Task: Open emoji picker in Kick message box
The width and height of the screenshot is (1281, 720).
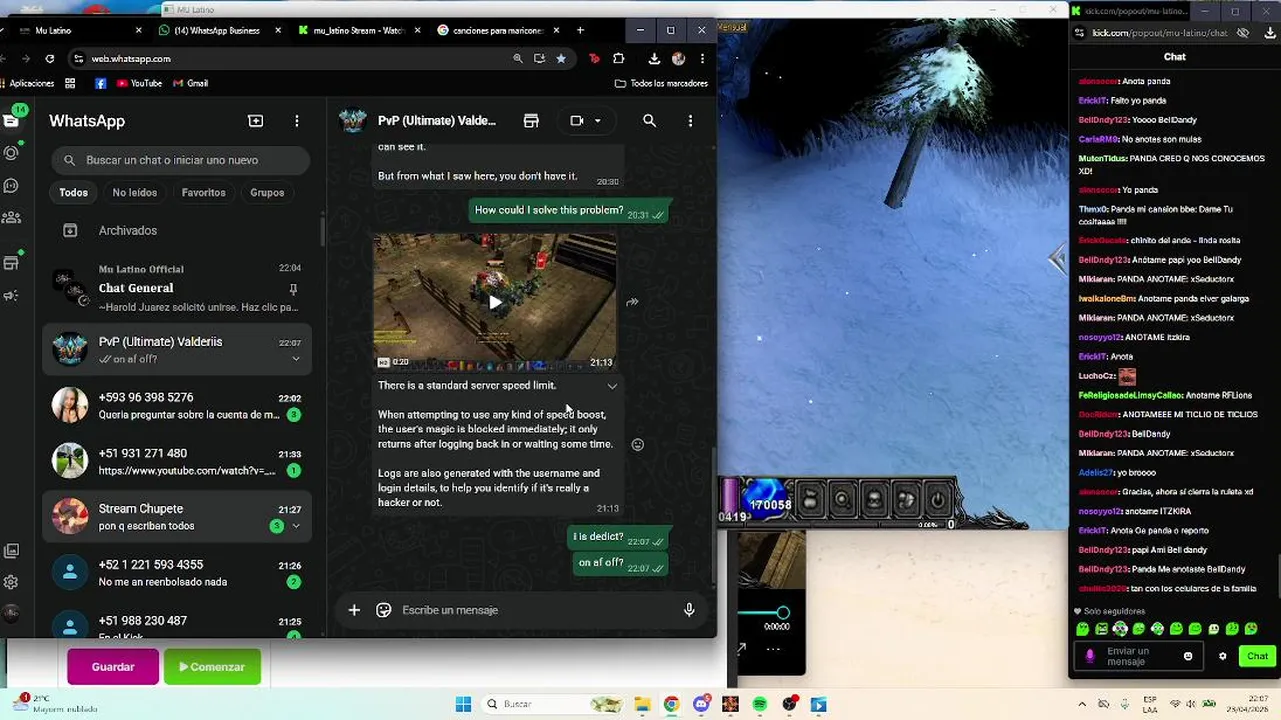Action: [x=1188, y=656]
